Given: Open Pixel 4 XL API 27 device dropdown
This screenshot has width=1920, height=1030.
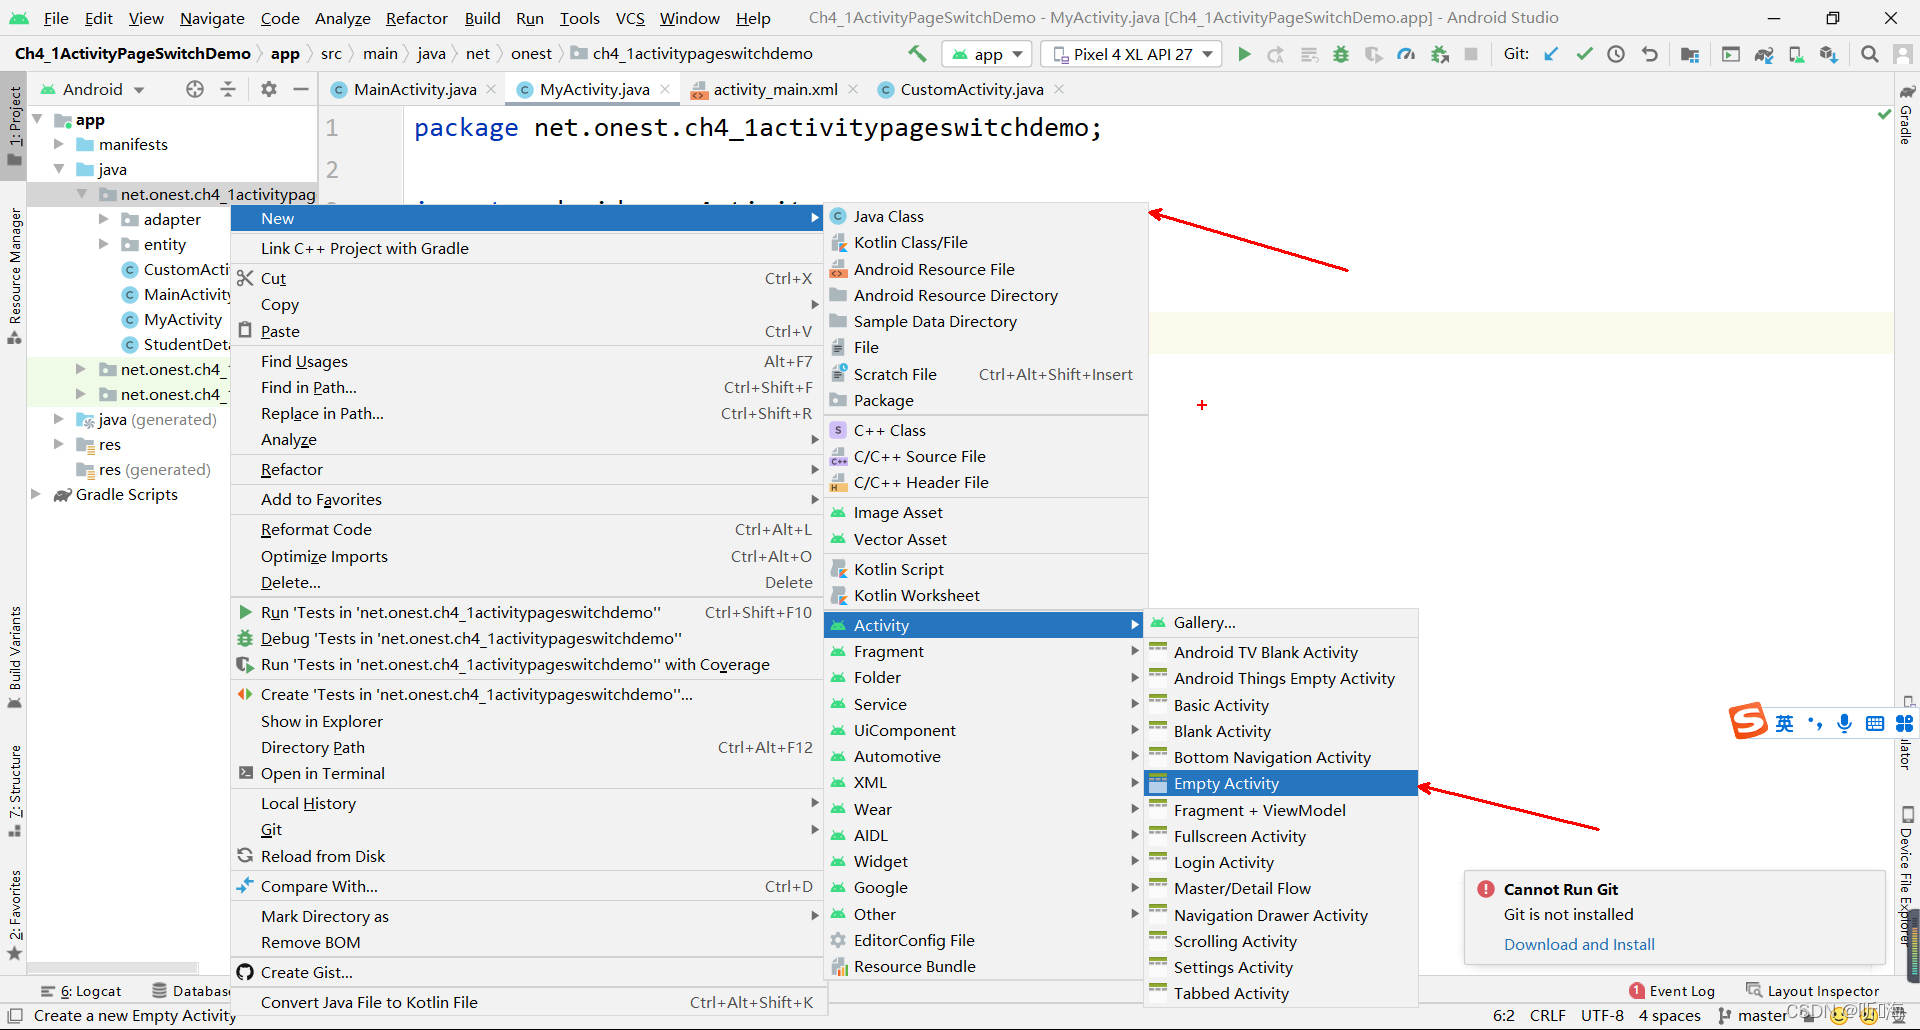Looking at the screenshot, I should coord(1132,54).
